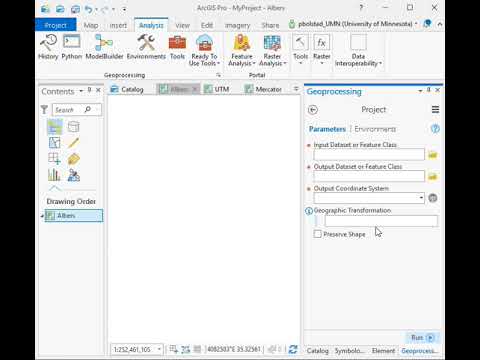Image resolution: width=480 pixels, height=360 pixels.
Task: Open the map scale dropdown
Action: (159, 349)
